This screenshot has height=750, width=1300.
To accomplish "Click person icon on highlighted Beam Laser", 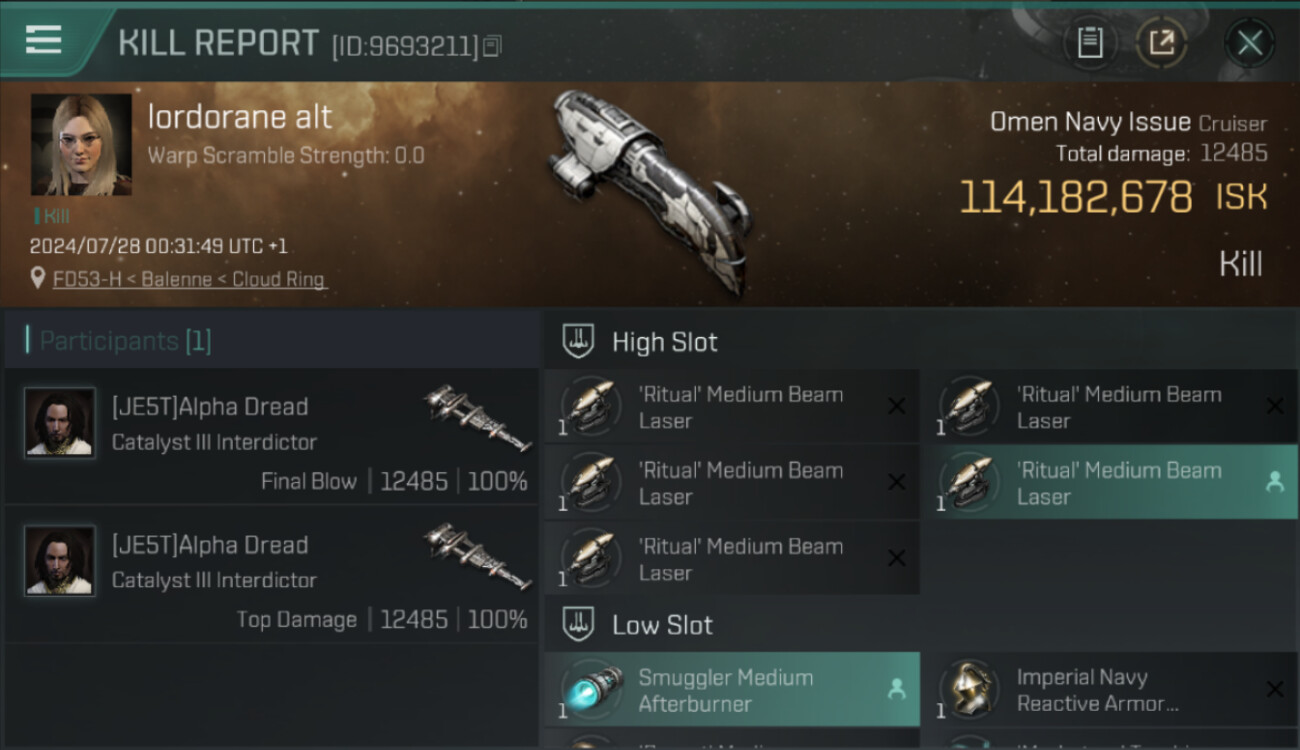I will (1274, 481).
